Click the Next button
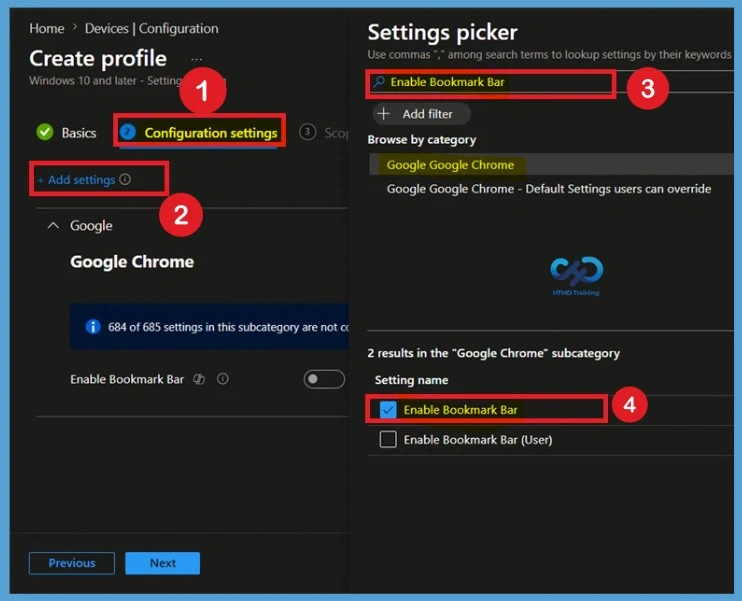This screenshot has height=601, width=742. [x=162, y=563]
